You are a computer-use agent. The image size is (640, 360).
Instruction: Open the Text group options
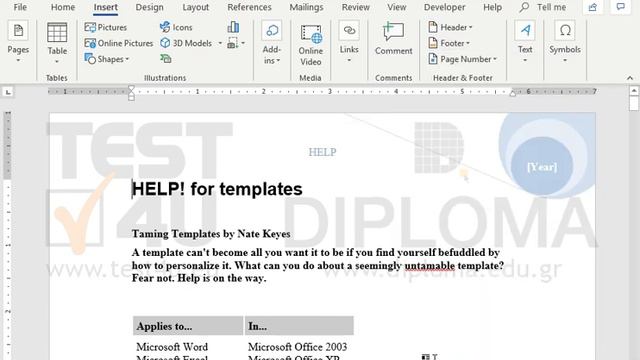[525, 42]
